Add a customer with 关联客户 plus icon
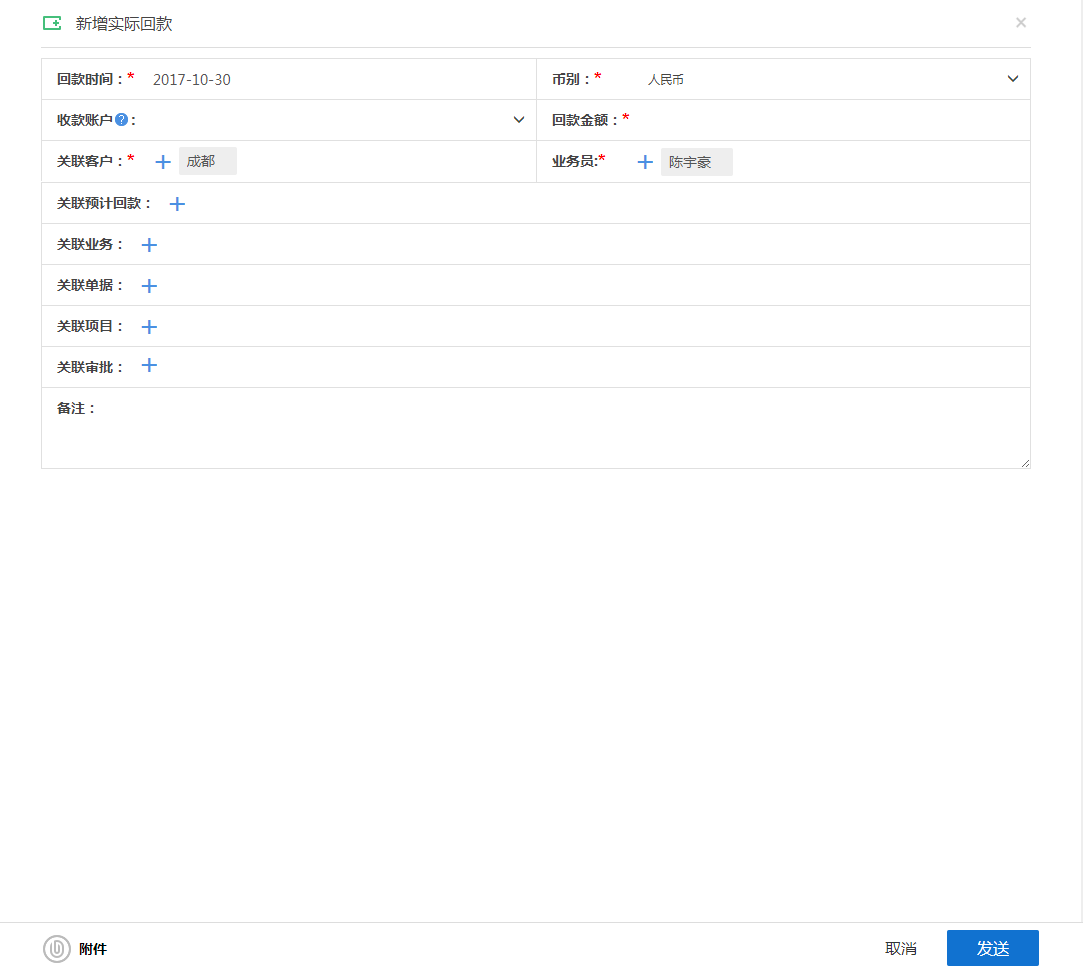This screenshot has width=1083, height=971. tap(163, 162)
